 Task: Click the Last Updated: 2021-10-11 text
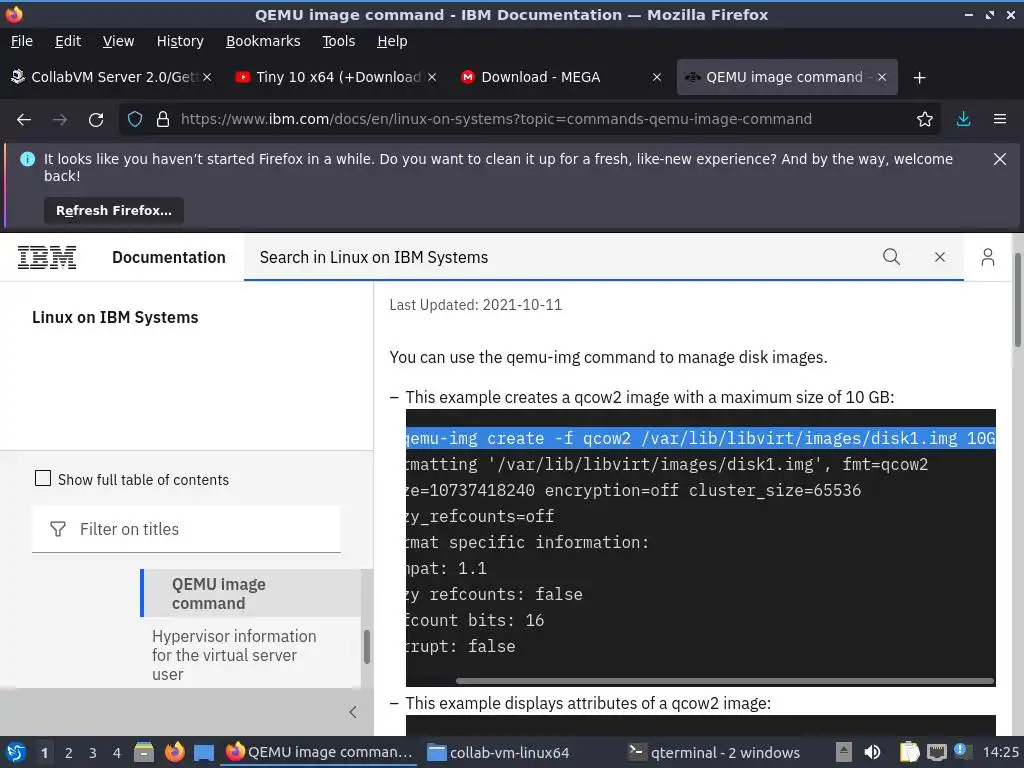[x=475, y=305]
